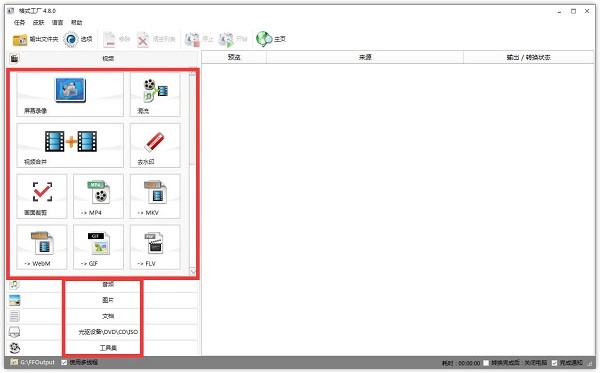Click the 预览 preview column header
The width and height of the screenshot is (600, 373).
point(234,57)
